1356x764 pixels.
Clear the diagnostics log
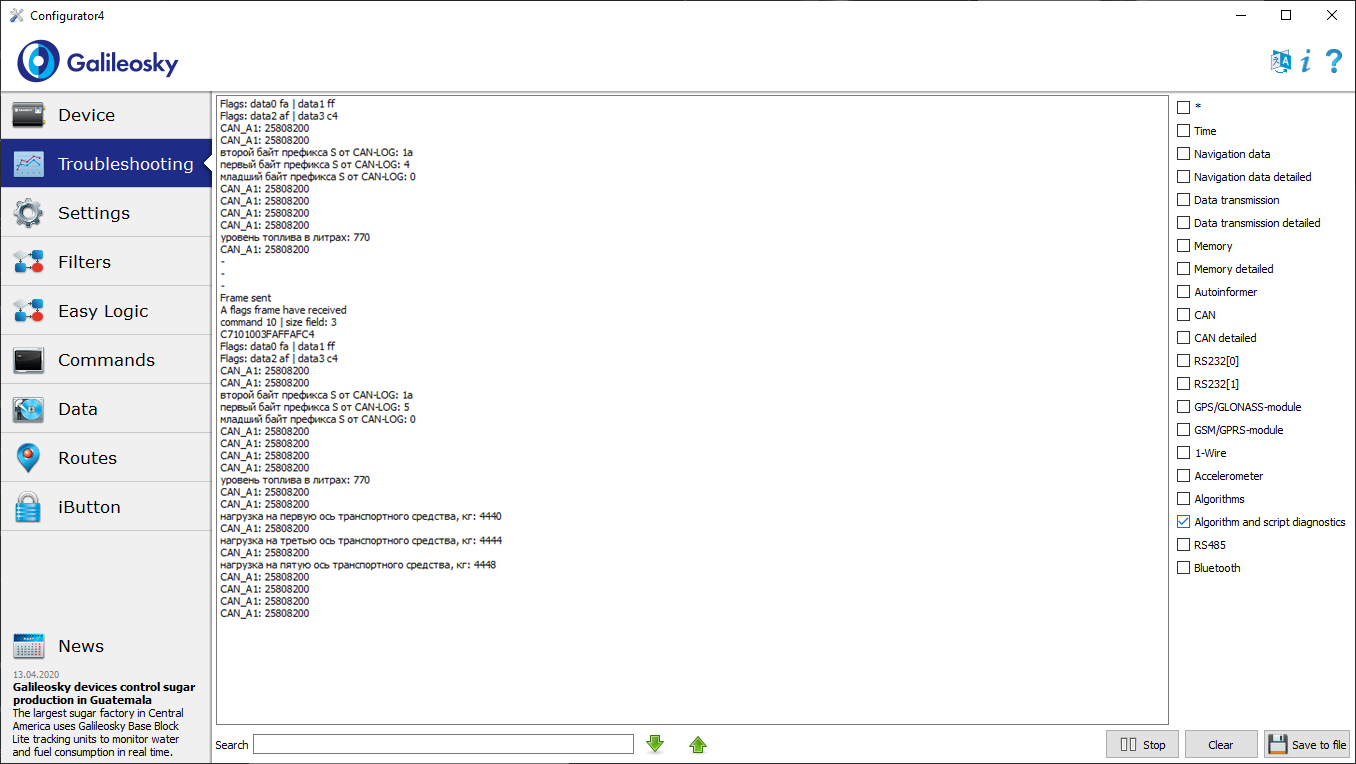(1221, 744)
